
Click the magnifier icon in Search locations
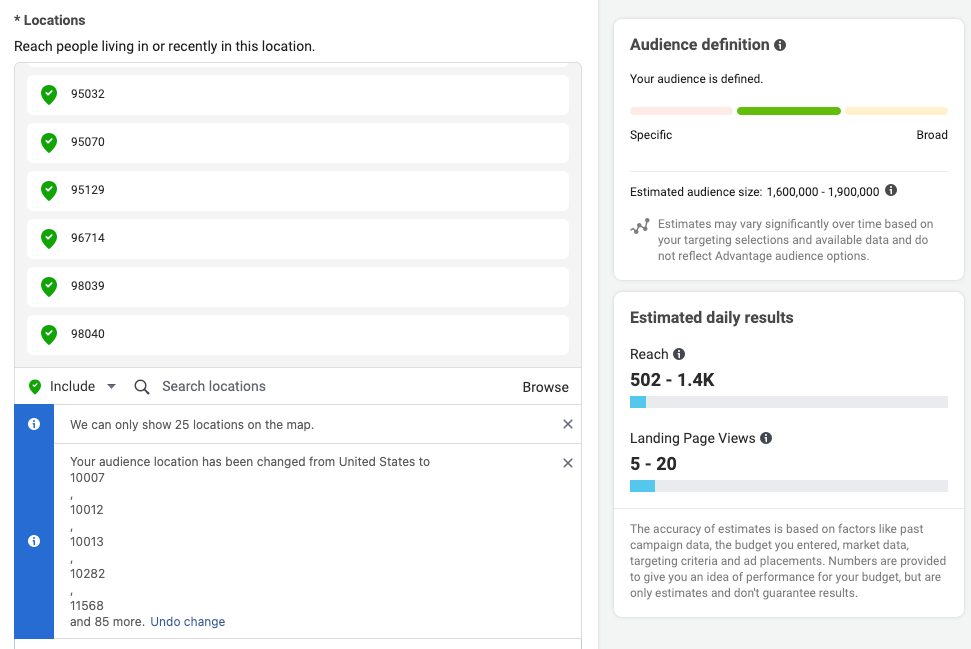click(141, 386)
